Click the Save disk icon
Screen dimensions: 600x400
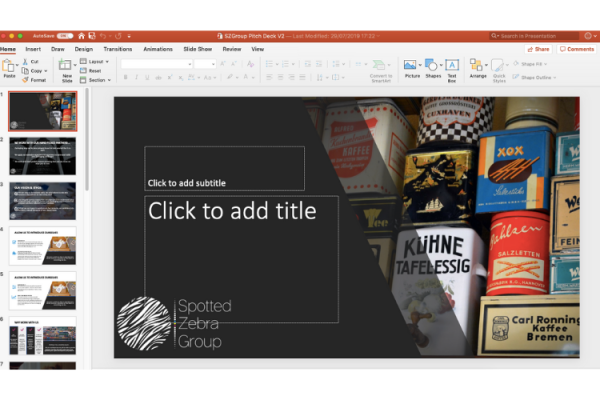pos(92,36)
